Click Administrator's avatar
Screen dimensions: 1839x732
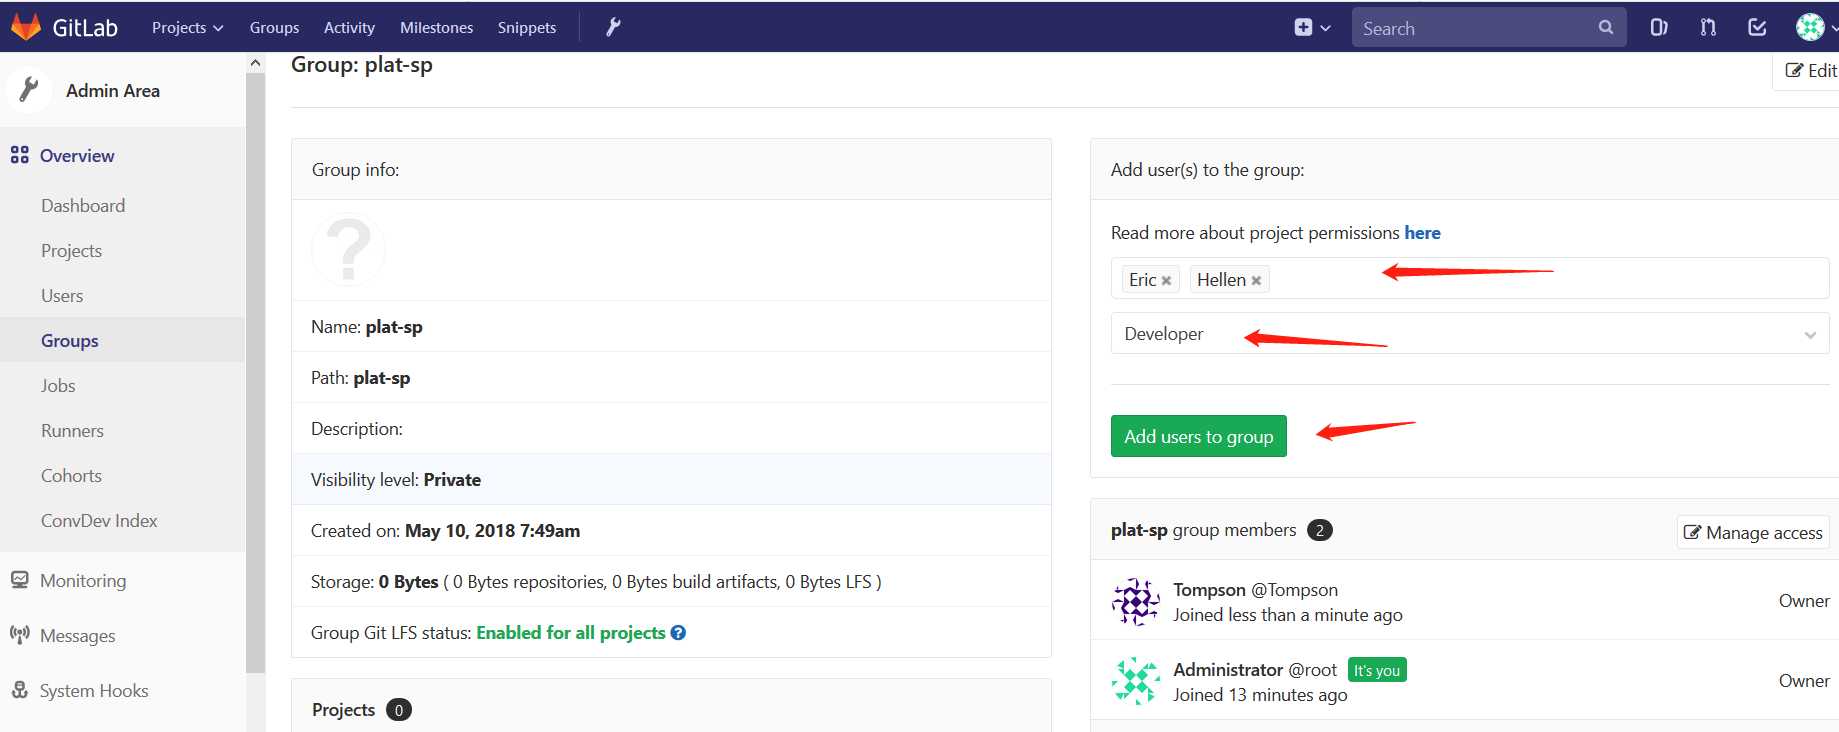coord(1136,681)
